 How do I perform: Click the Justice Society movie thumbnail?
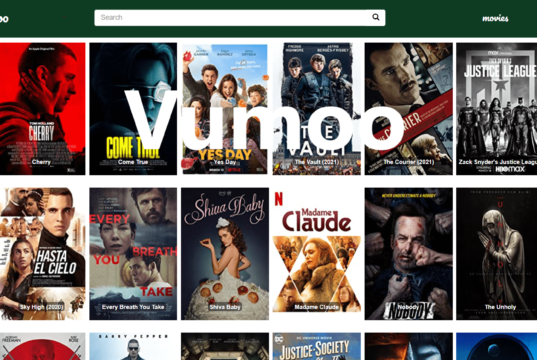[317, 346]
